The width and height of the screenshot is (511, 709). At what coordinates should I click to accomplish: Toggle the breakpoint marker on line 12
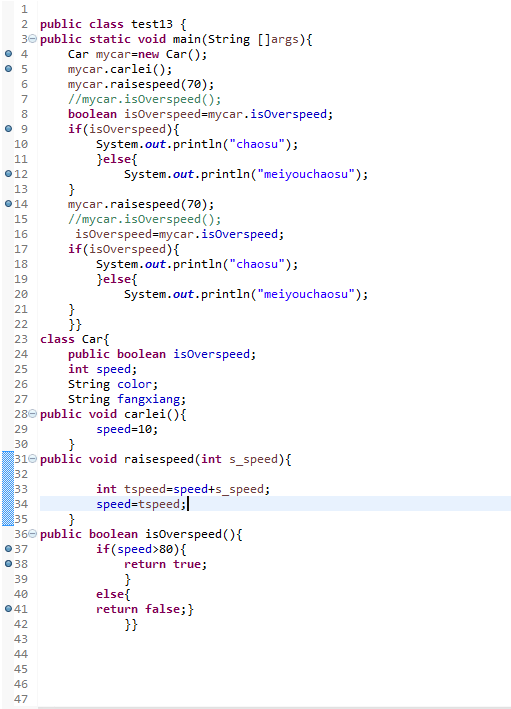(x=8, y=174)
